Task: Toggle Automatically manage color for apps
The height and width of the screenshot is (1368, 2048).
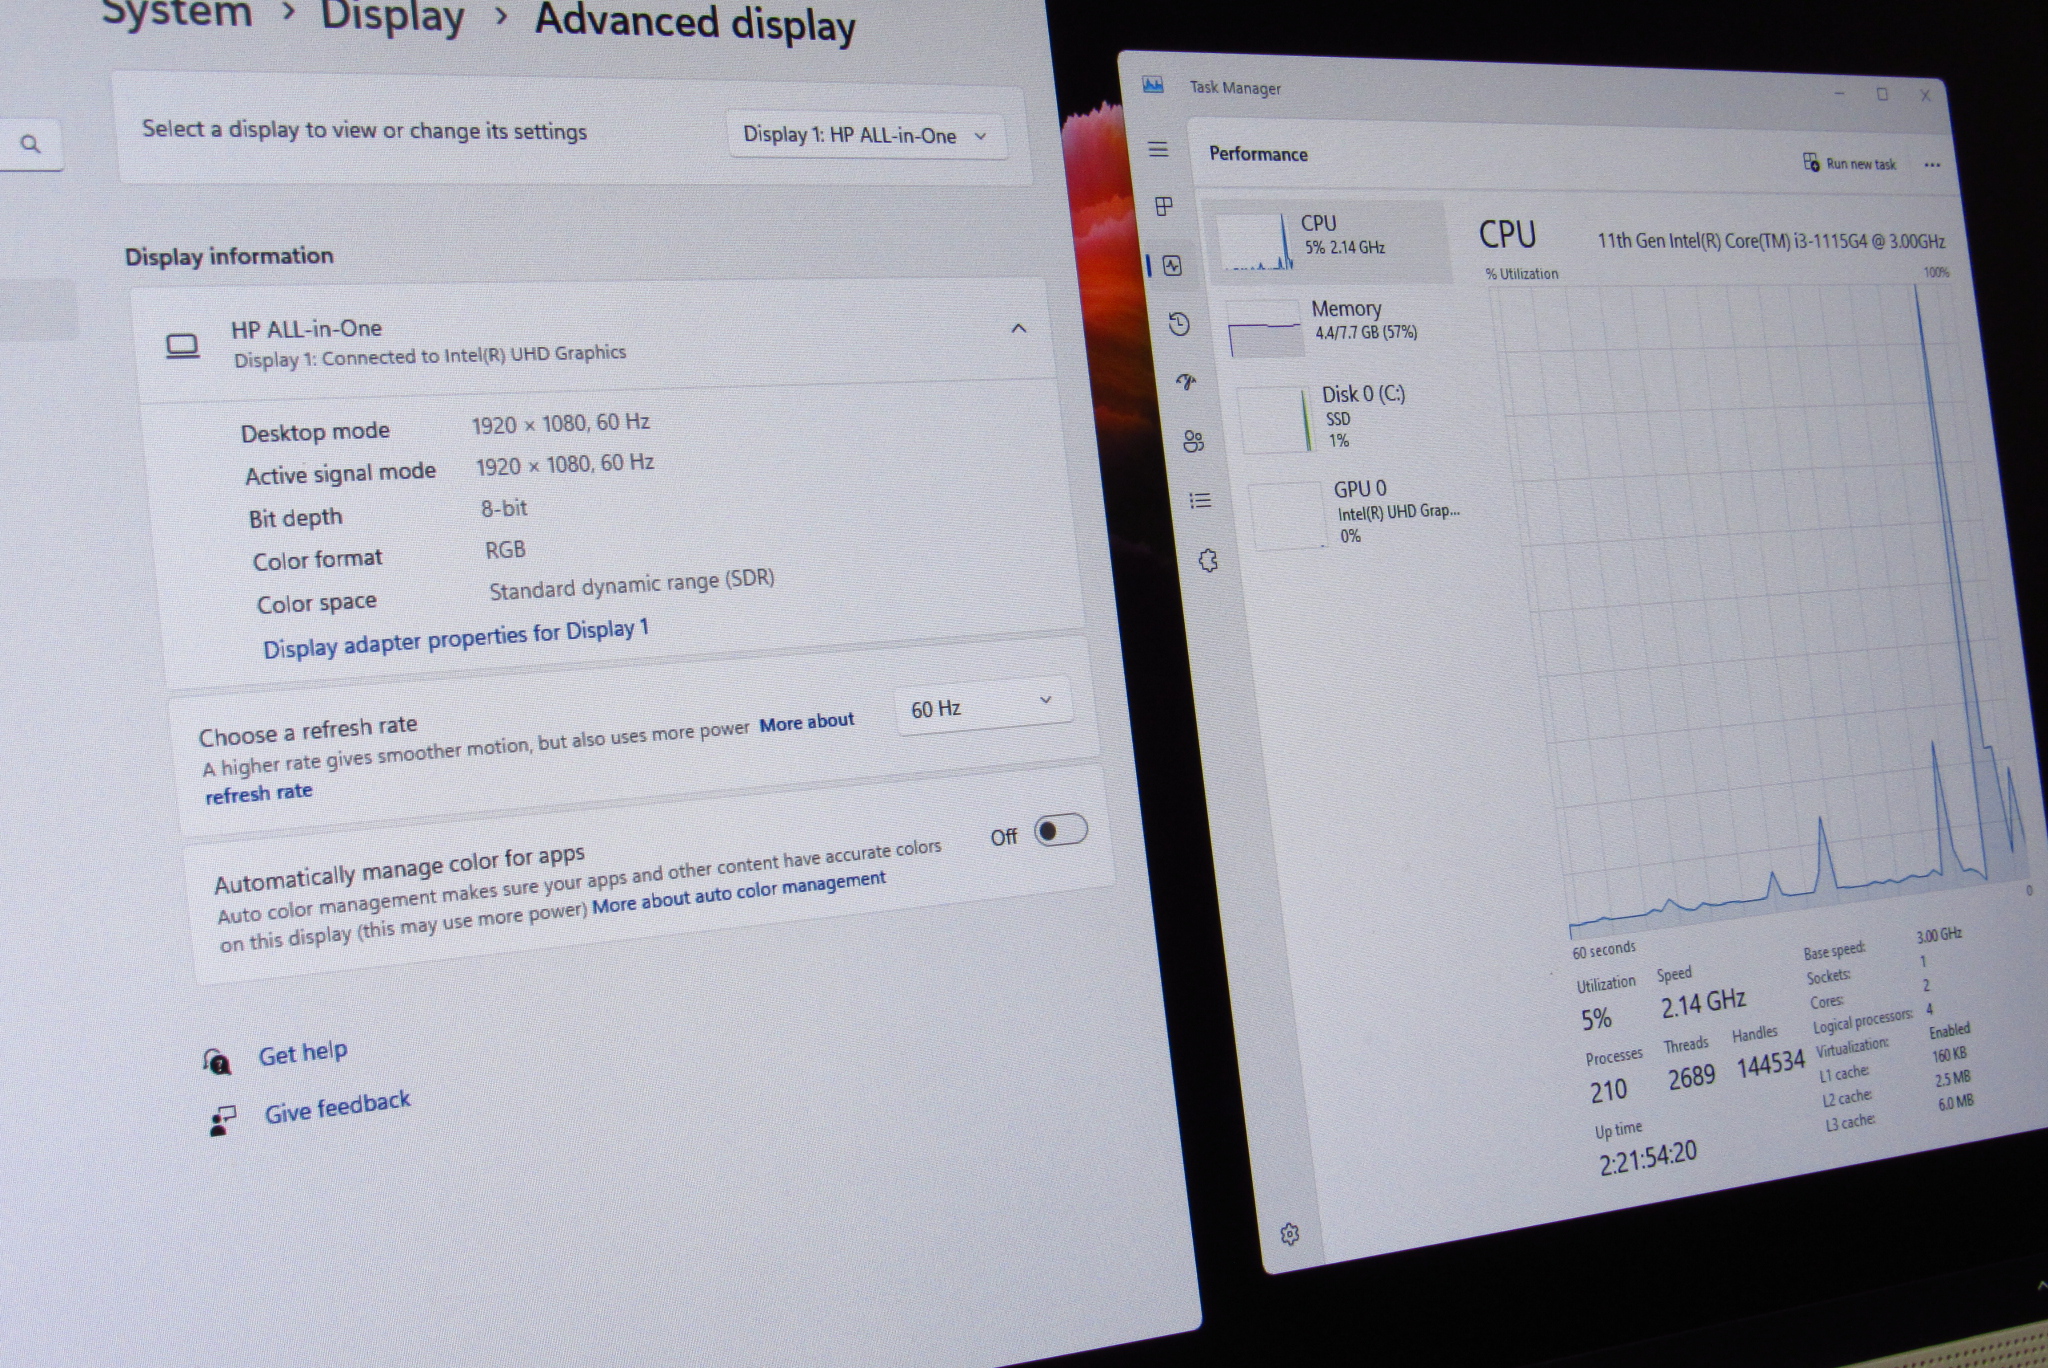Action: (x=1060, y=830)
